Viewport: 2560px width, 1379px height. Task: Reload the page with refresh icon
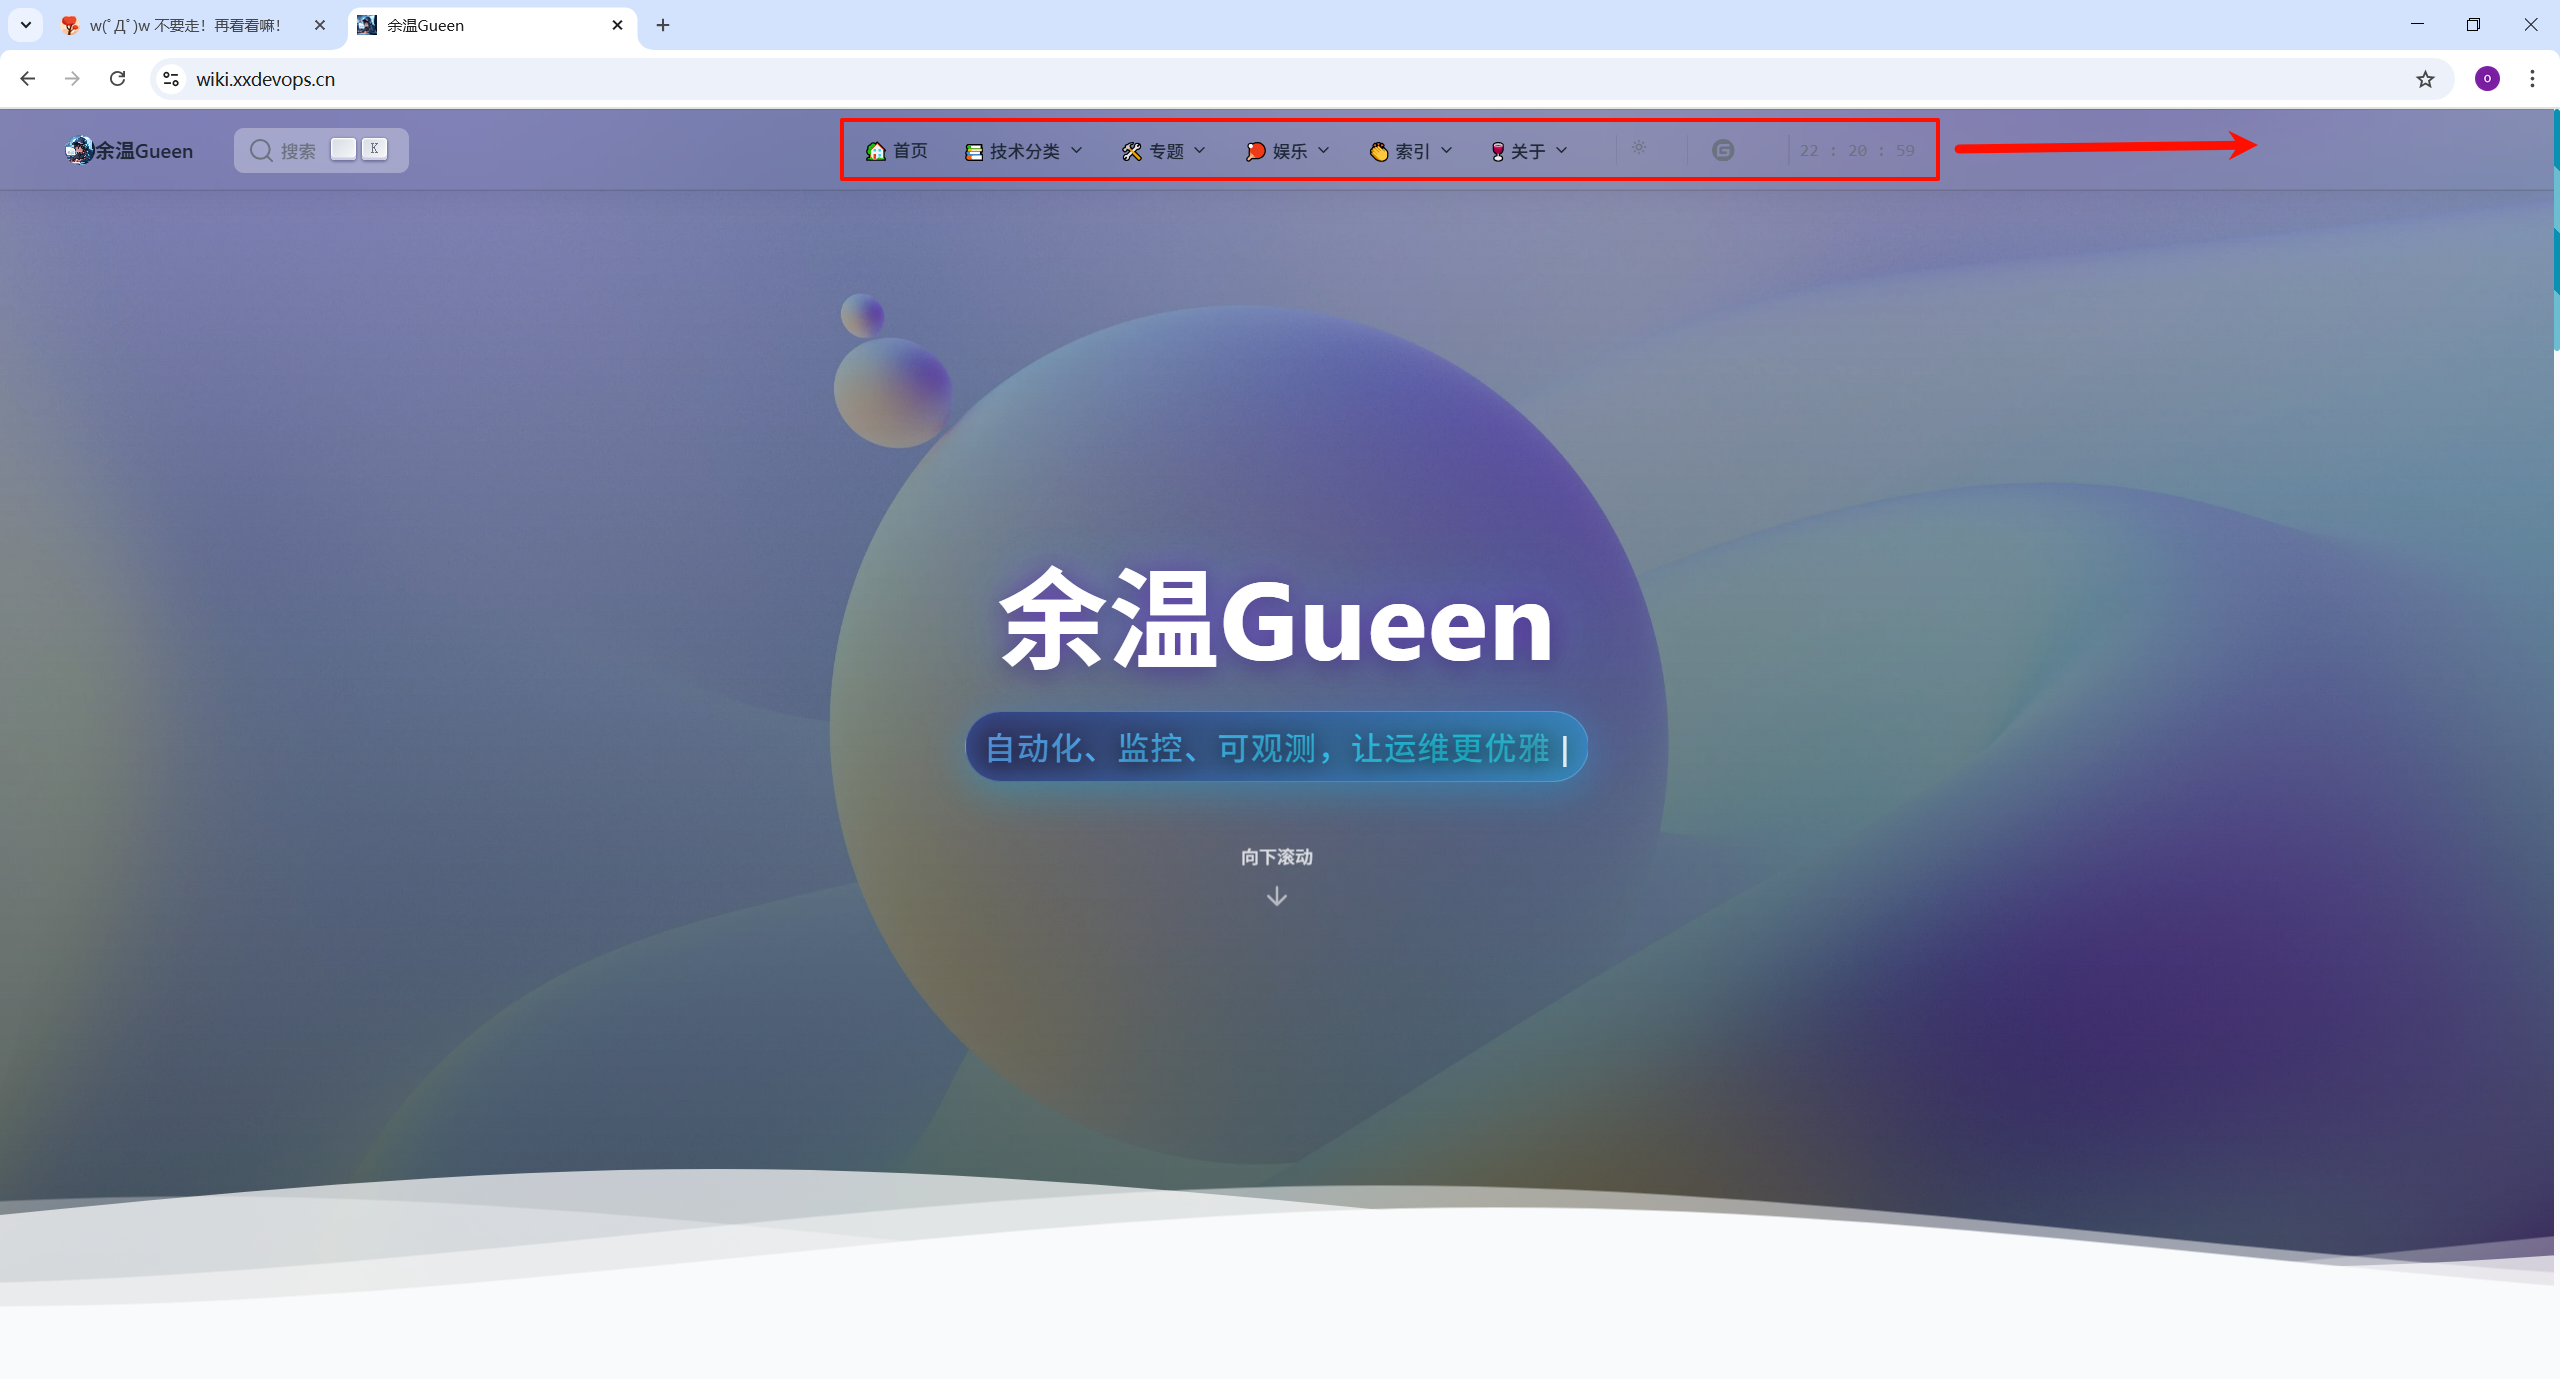pos(118,79)
